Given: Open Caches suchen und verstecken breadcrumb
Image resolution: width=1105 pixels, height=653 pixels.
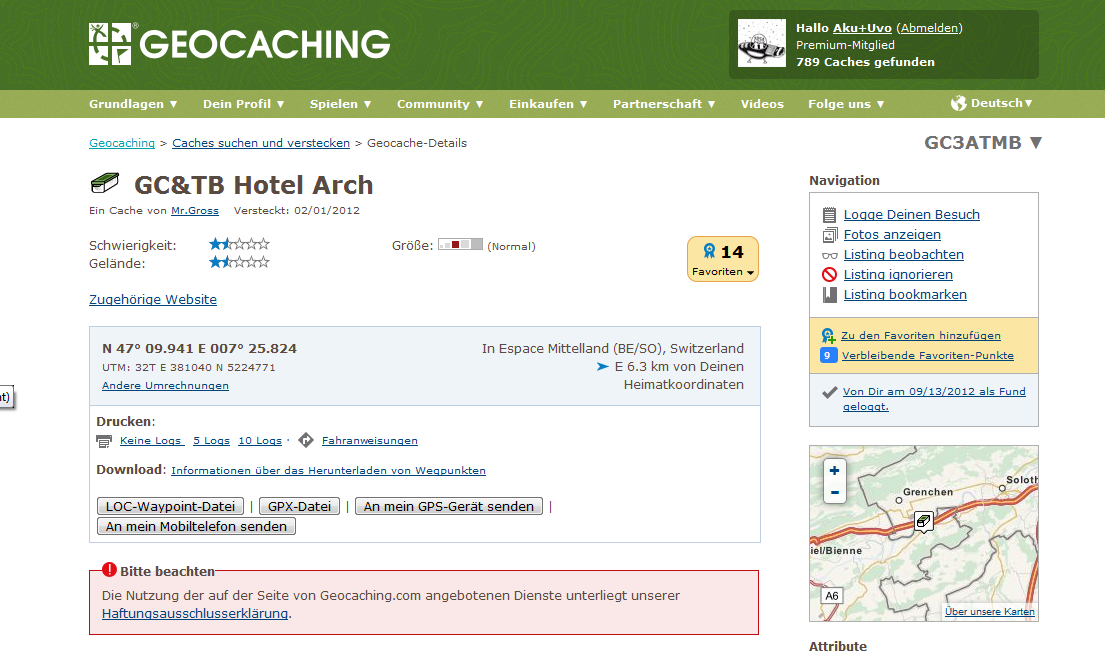Looking at the screenshot, I should 261,143.
